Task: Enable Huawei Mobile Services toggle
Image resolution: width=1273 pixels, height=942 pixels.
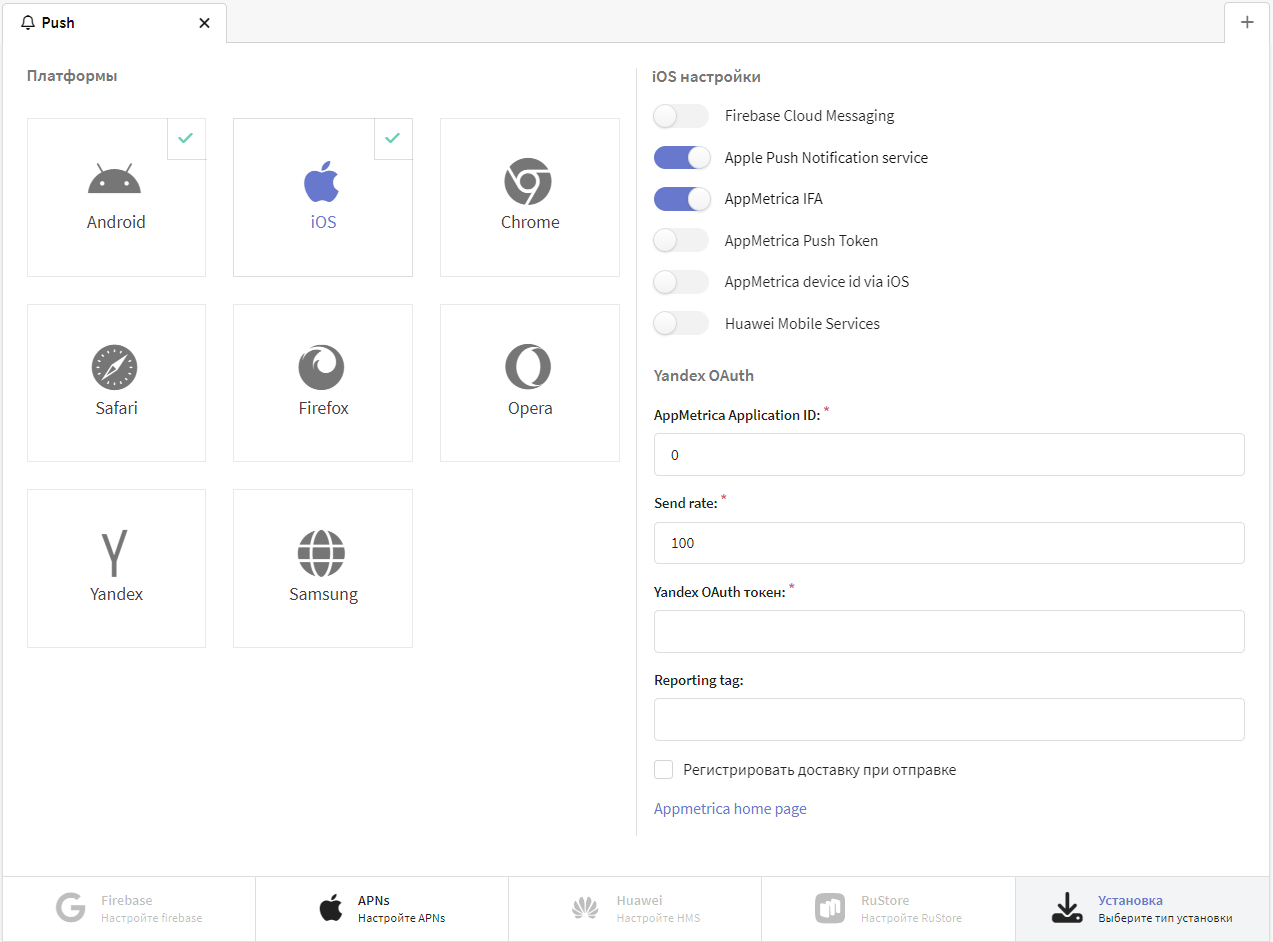Action: pyautogui.click(x=681, y=323)
